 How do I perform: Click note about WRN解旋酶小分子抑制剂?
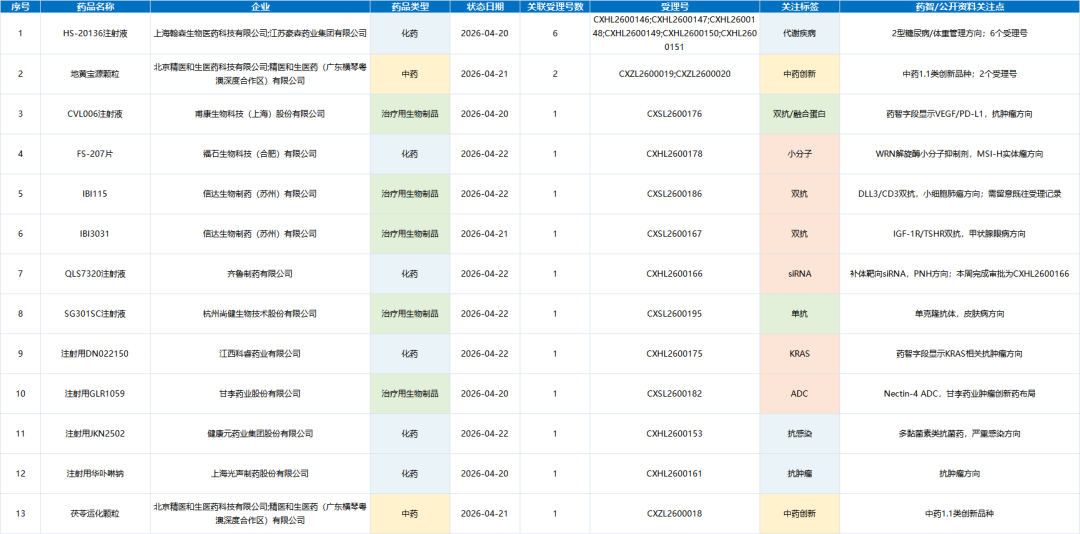[x=959, y=154]
